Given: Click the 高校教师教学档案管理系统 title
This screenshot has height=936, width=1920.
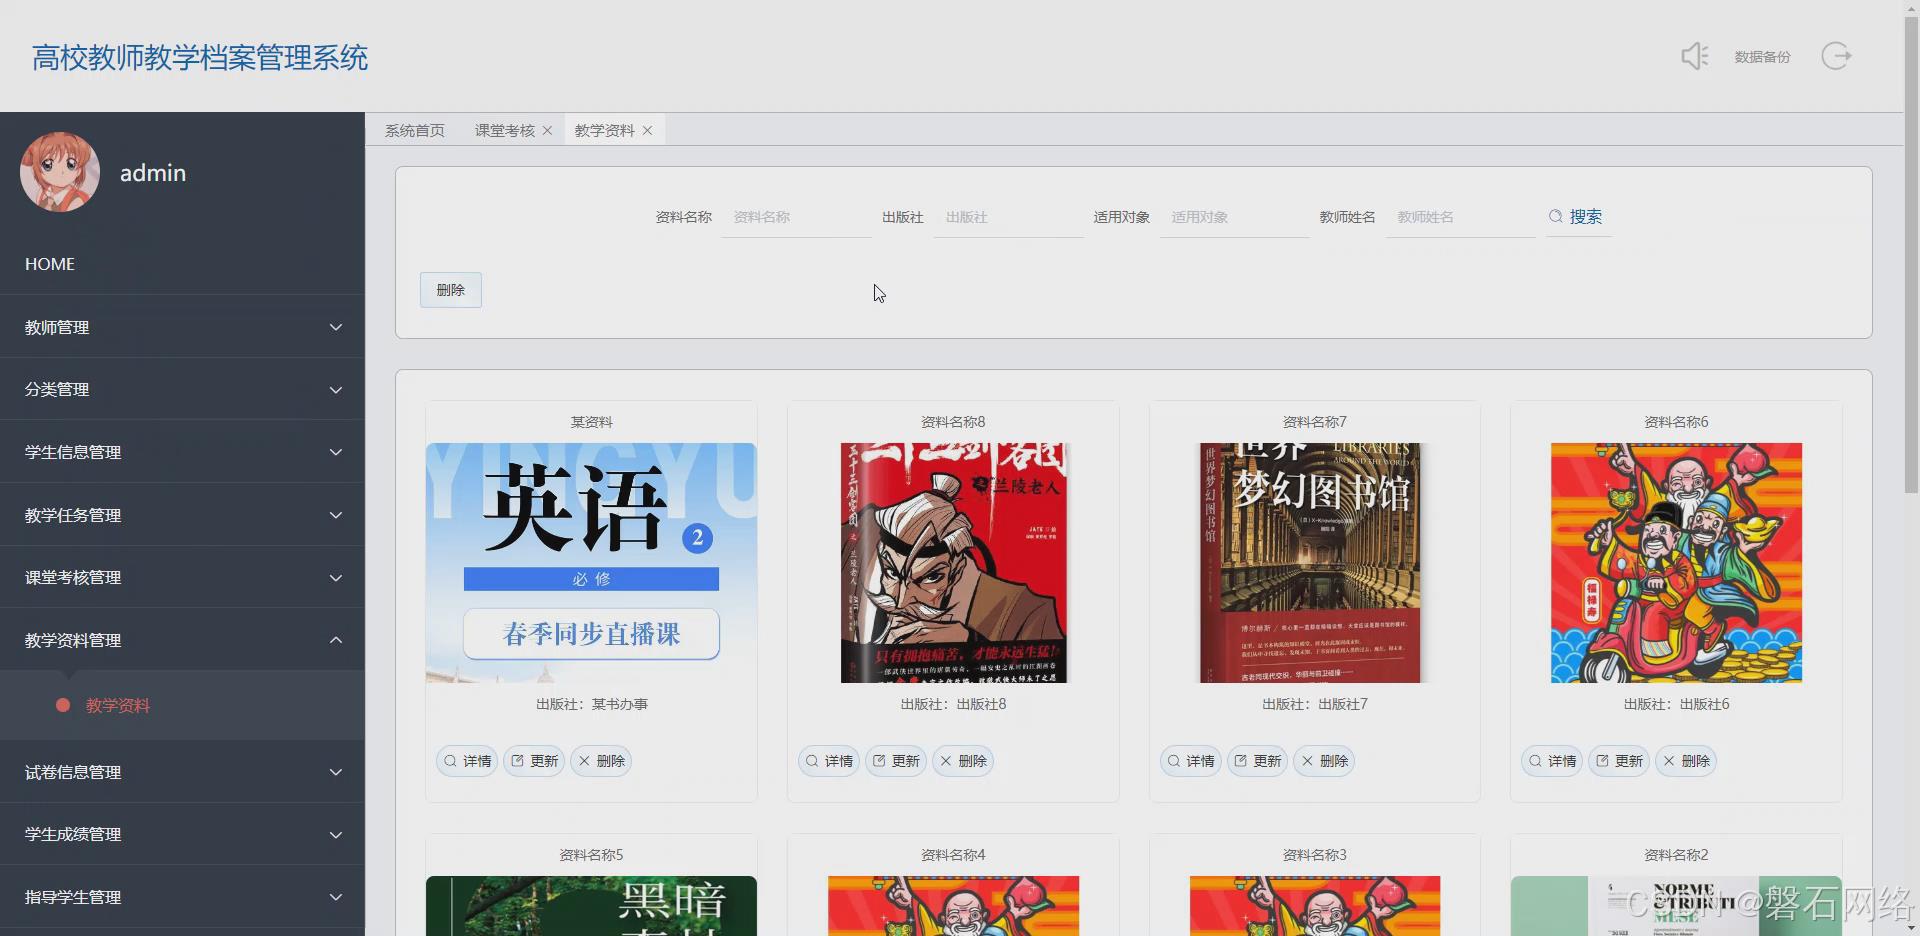Looking at the screenshot, I should tap(200, 58).
